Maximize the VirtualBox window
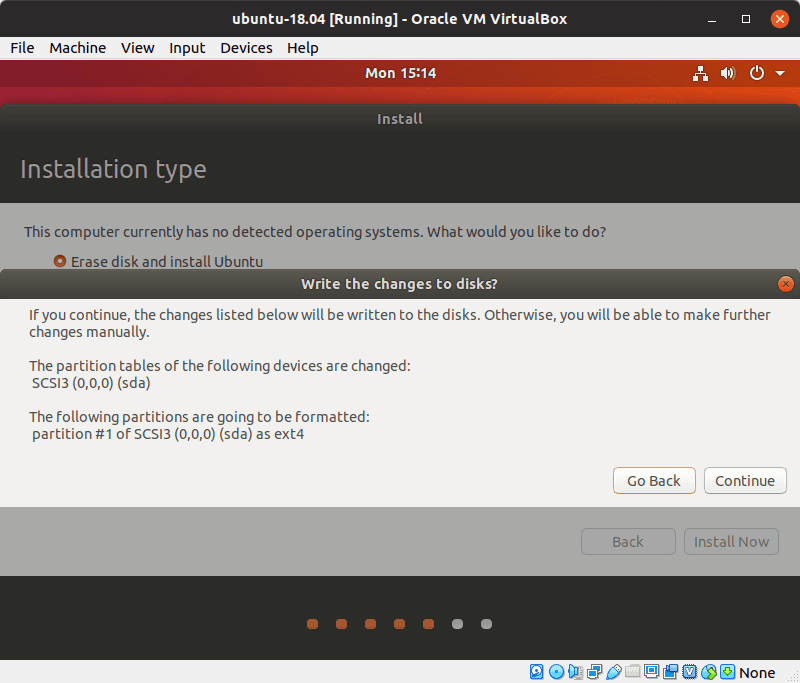Viewport: 800px width, 683px height. (745, 19)
